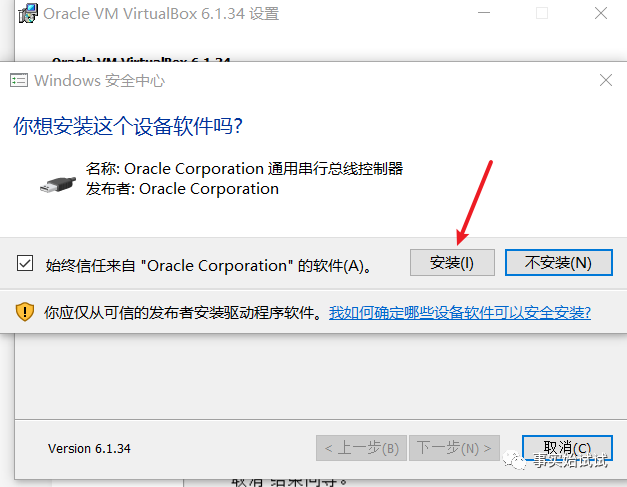Click the yellow warning shield icon

25,312
